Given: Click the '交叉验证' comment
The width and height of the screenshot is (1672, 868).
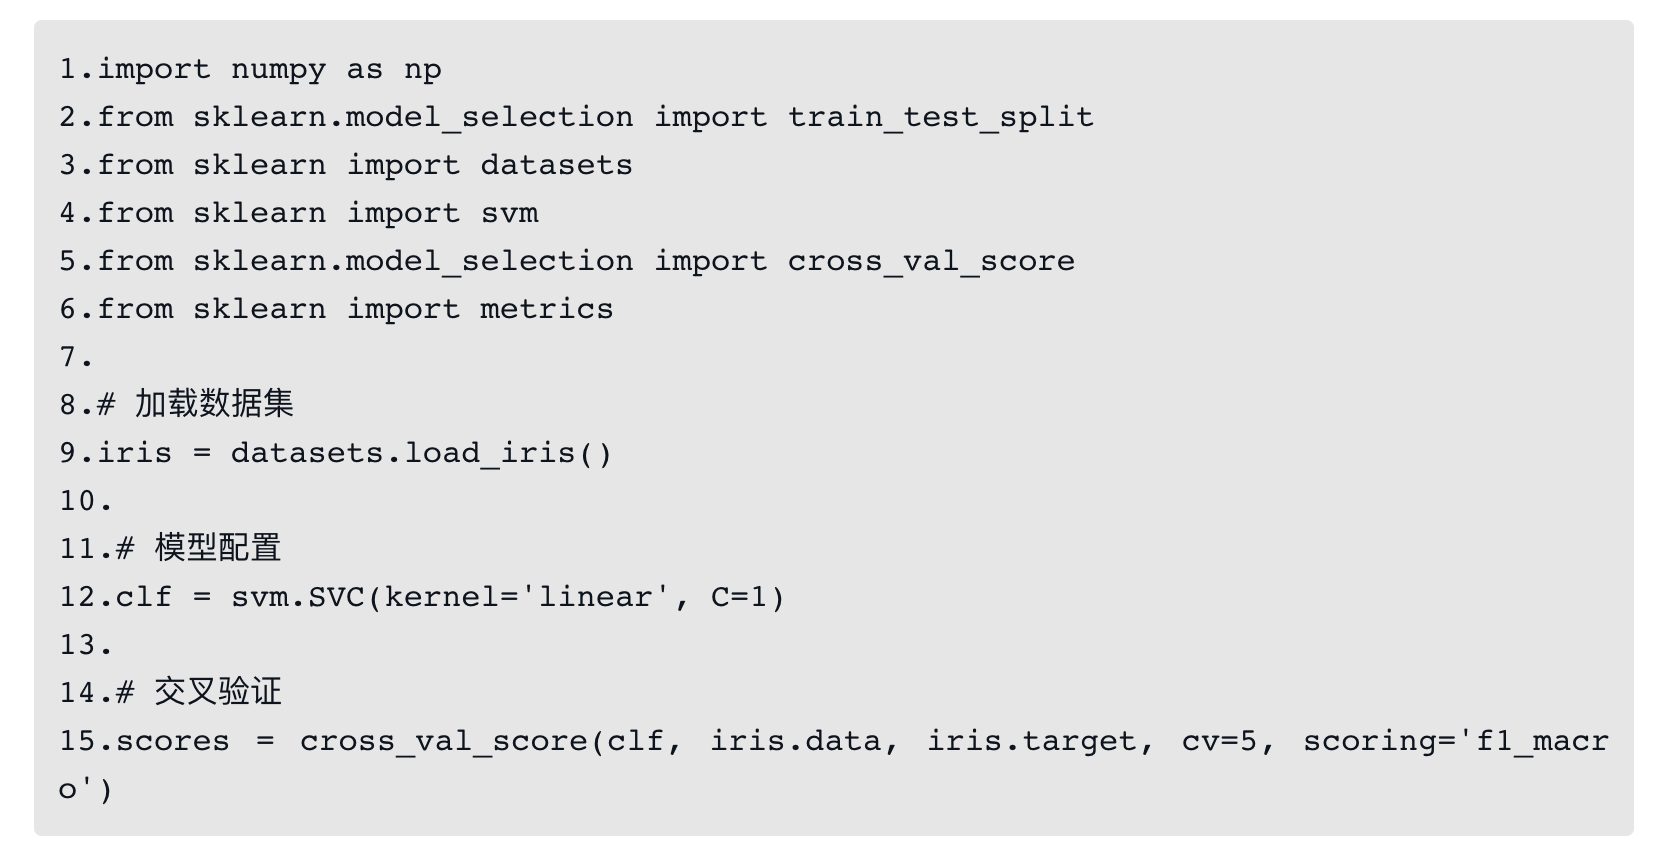Looking at the screenshot, I should 218,692.
